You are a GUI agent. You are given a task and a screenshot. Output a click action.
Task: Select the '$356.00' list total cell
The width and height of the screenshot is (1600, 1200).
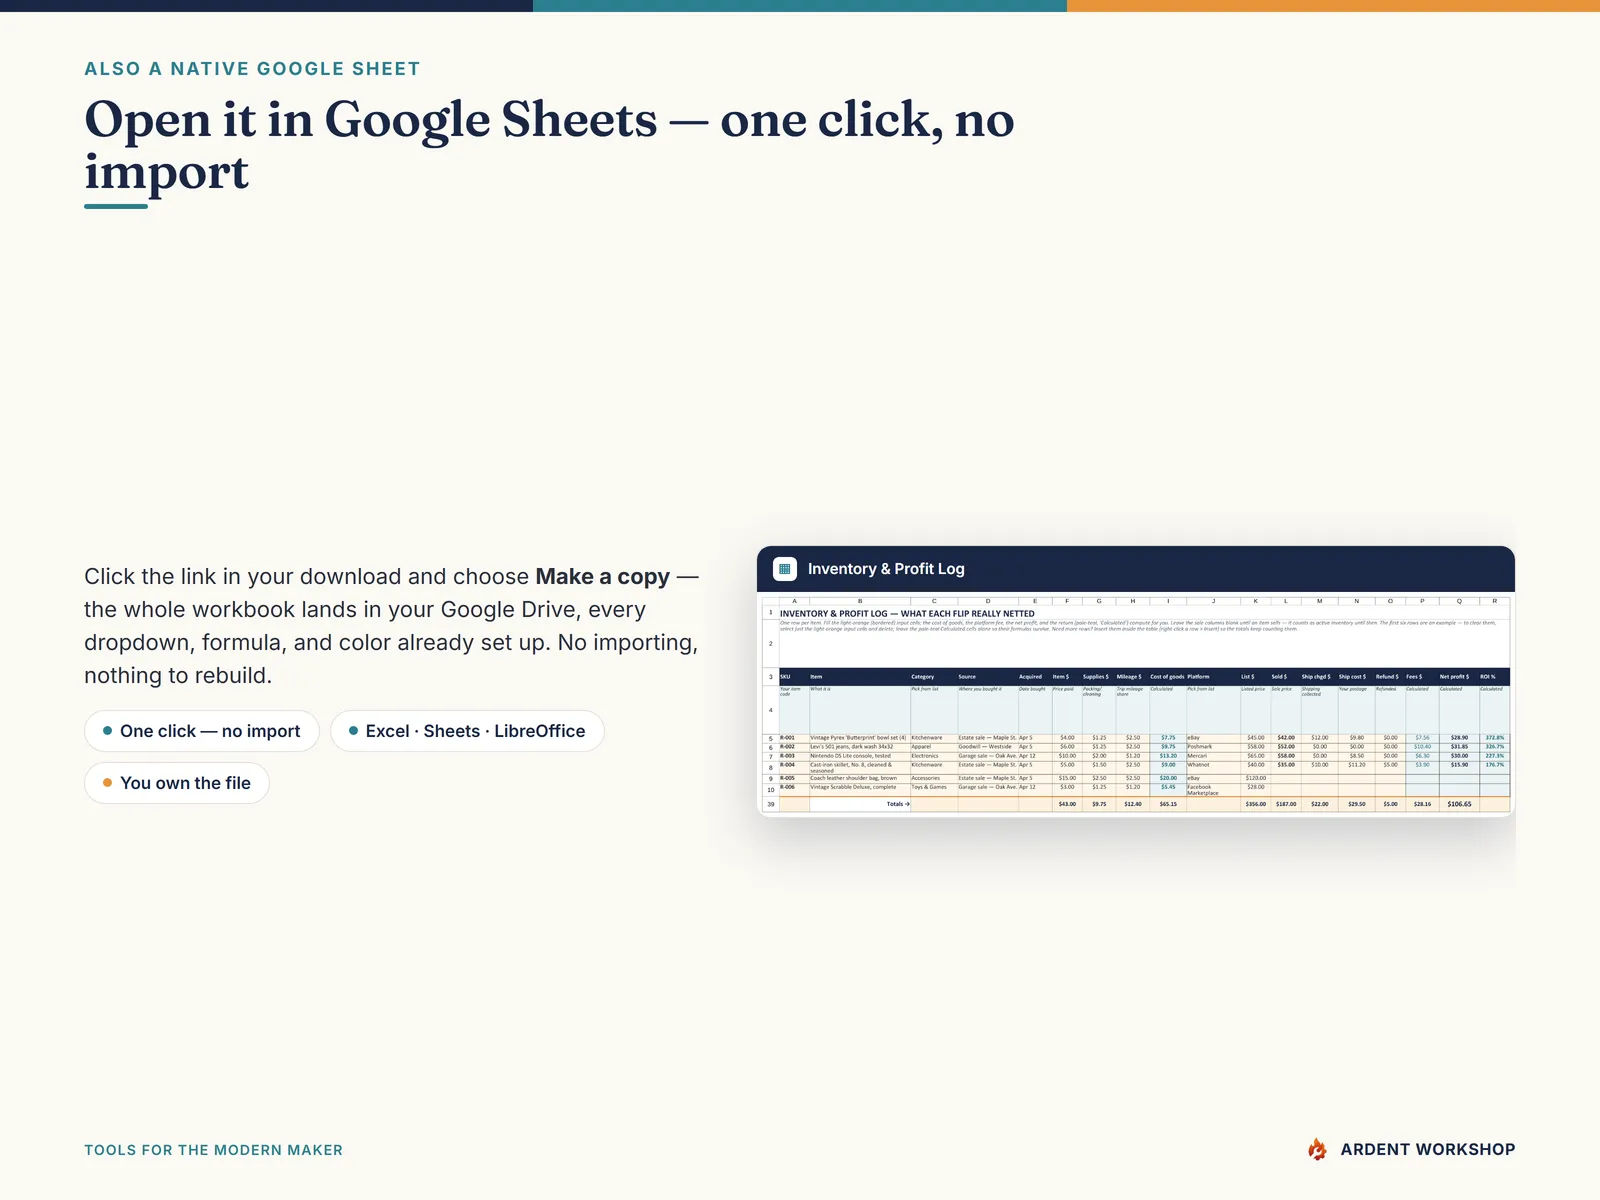tap(1255, 804)
